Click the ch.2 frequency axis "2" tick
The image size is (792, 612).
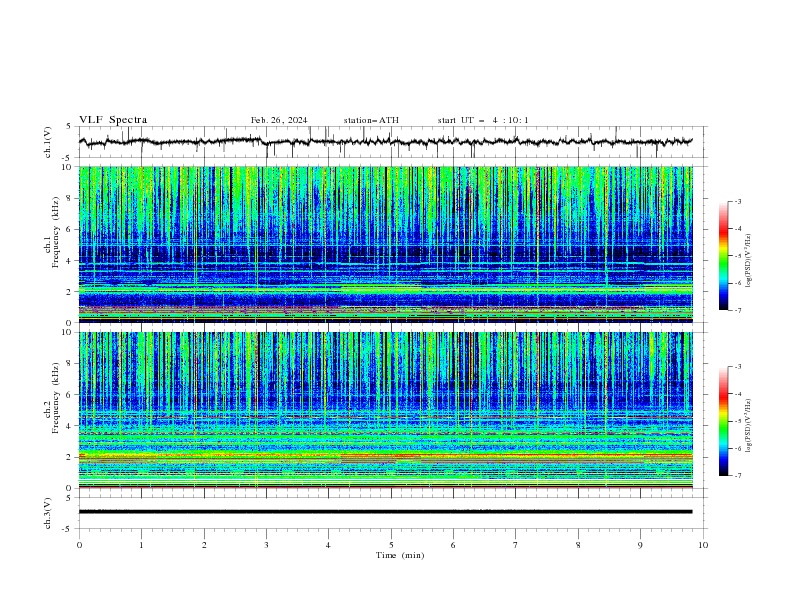(70, 457)
